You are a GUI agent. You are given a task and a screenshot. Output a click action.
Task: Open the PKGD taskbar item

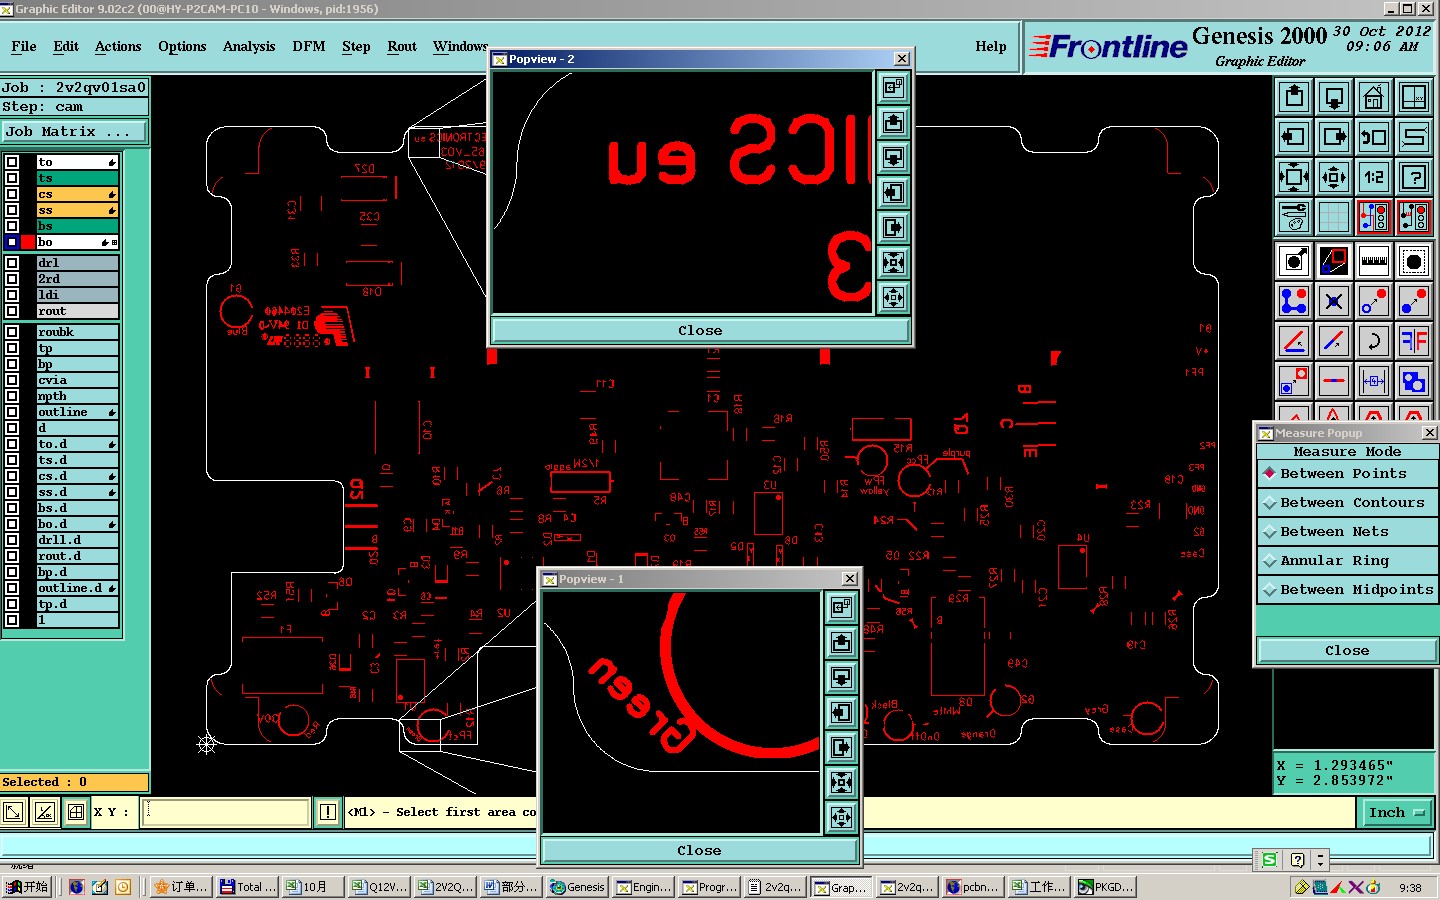pos(1106,887)
